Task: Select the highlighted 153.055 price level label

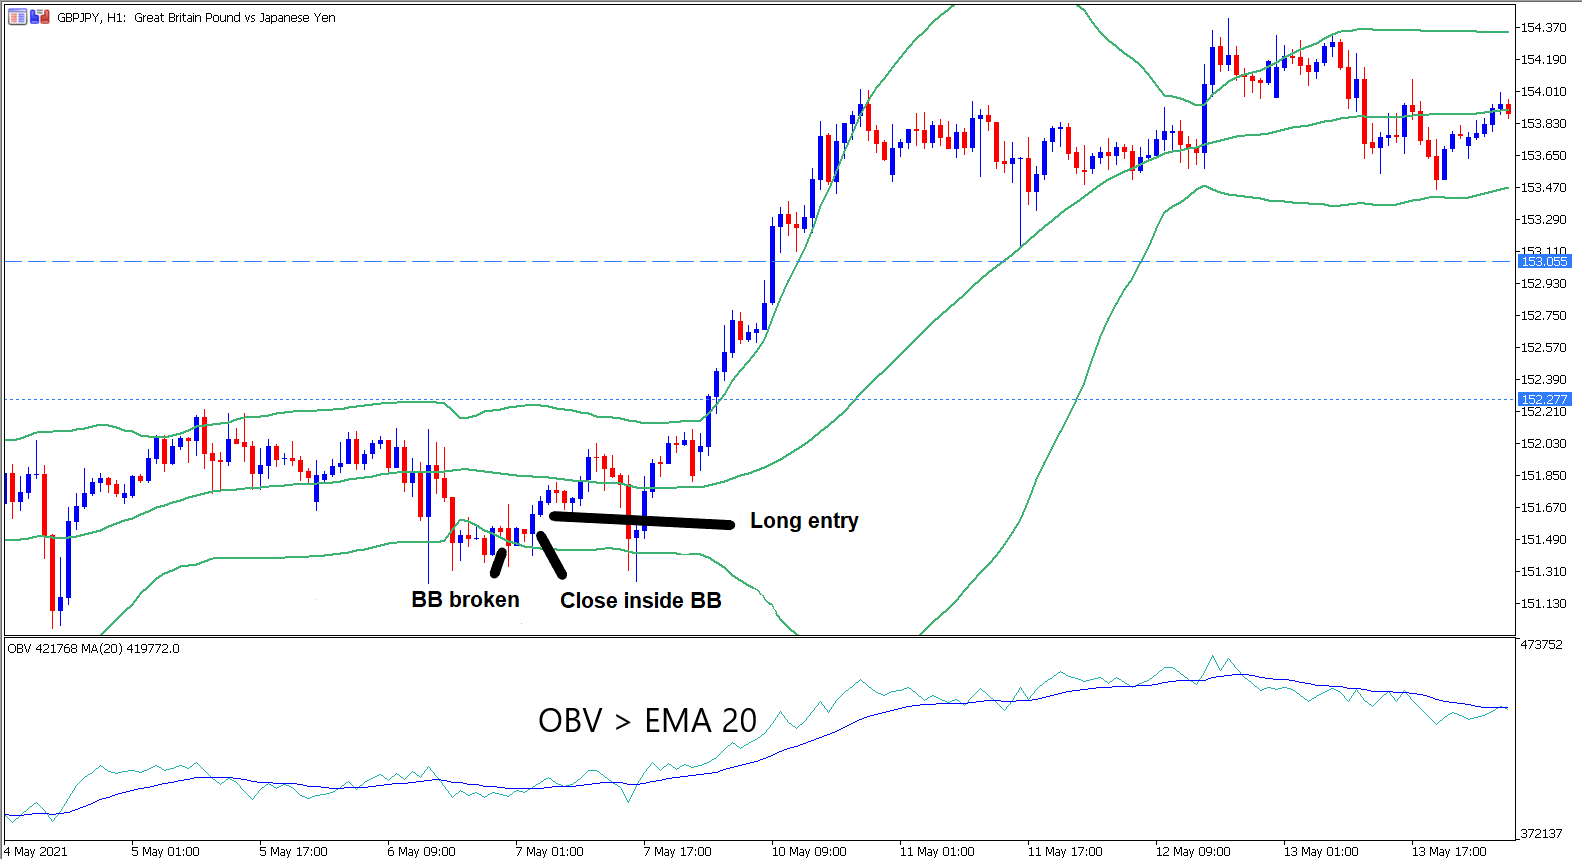Action: 1544,261
